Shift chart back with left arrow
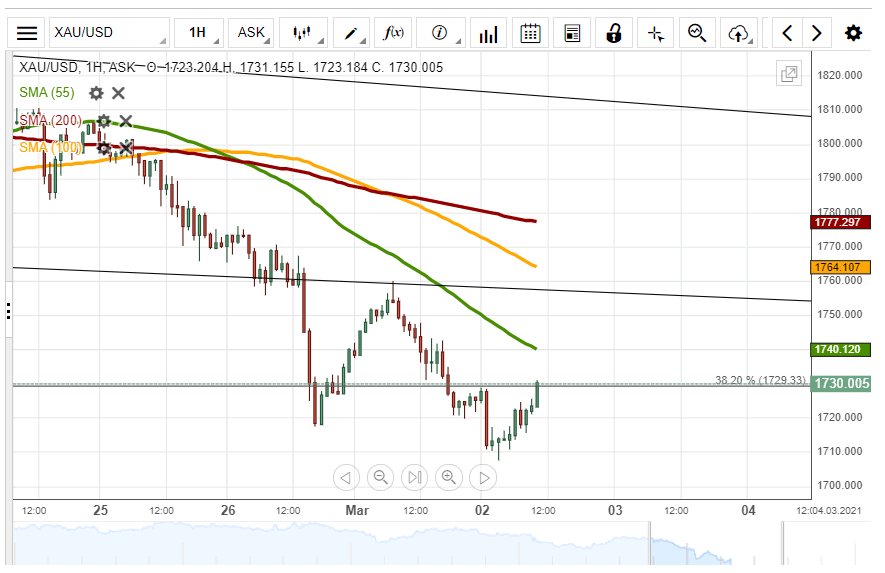 point(787,33)
